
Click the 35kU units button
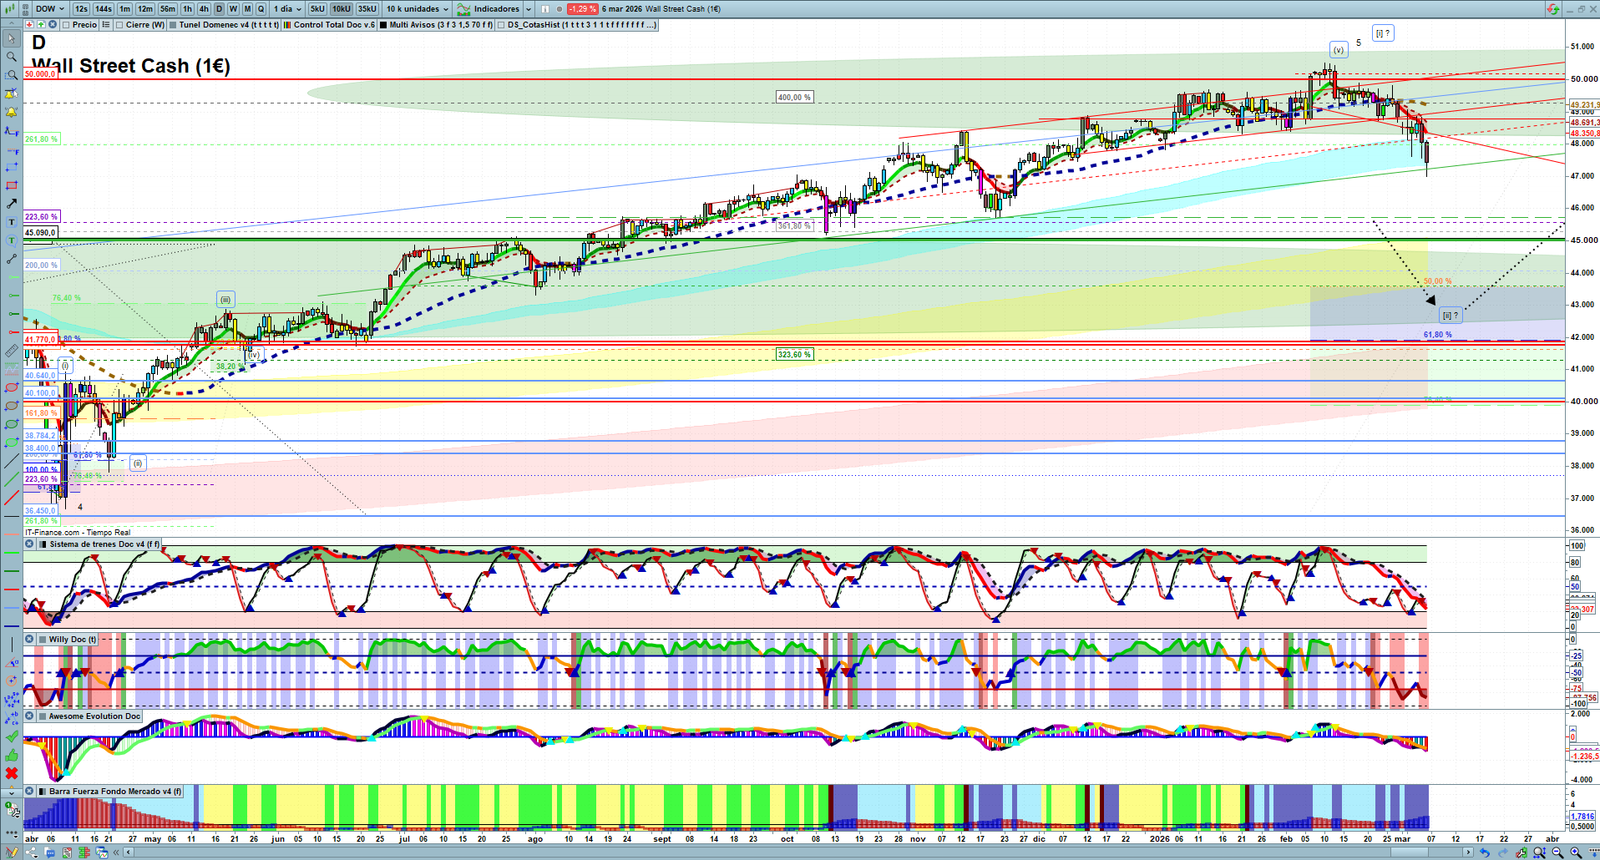pyautogui.click(x=367, y=9)
